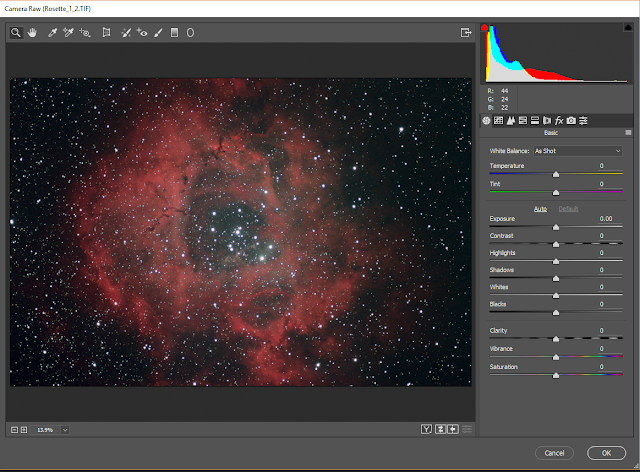Select the Transform tool
The height and width of the screenshot is (472, 640).
(106, 33)
